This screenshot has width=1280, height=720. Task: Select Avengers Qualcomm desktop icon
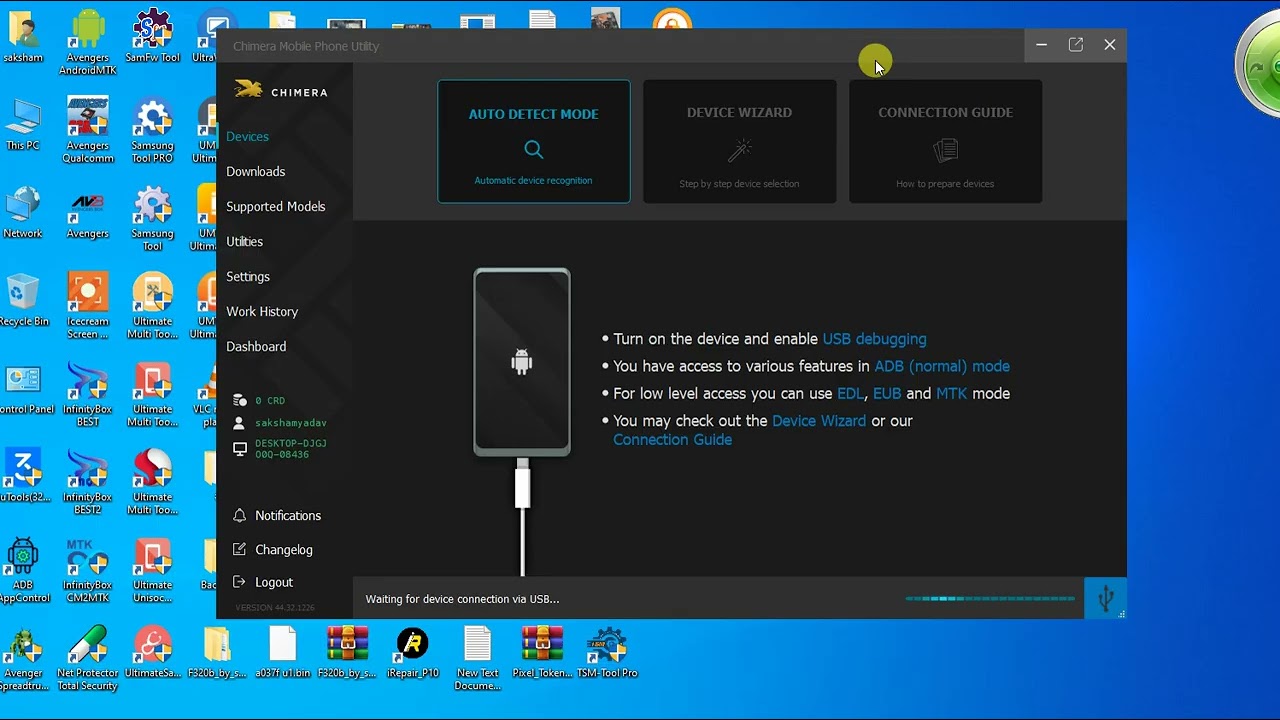87,130
